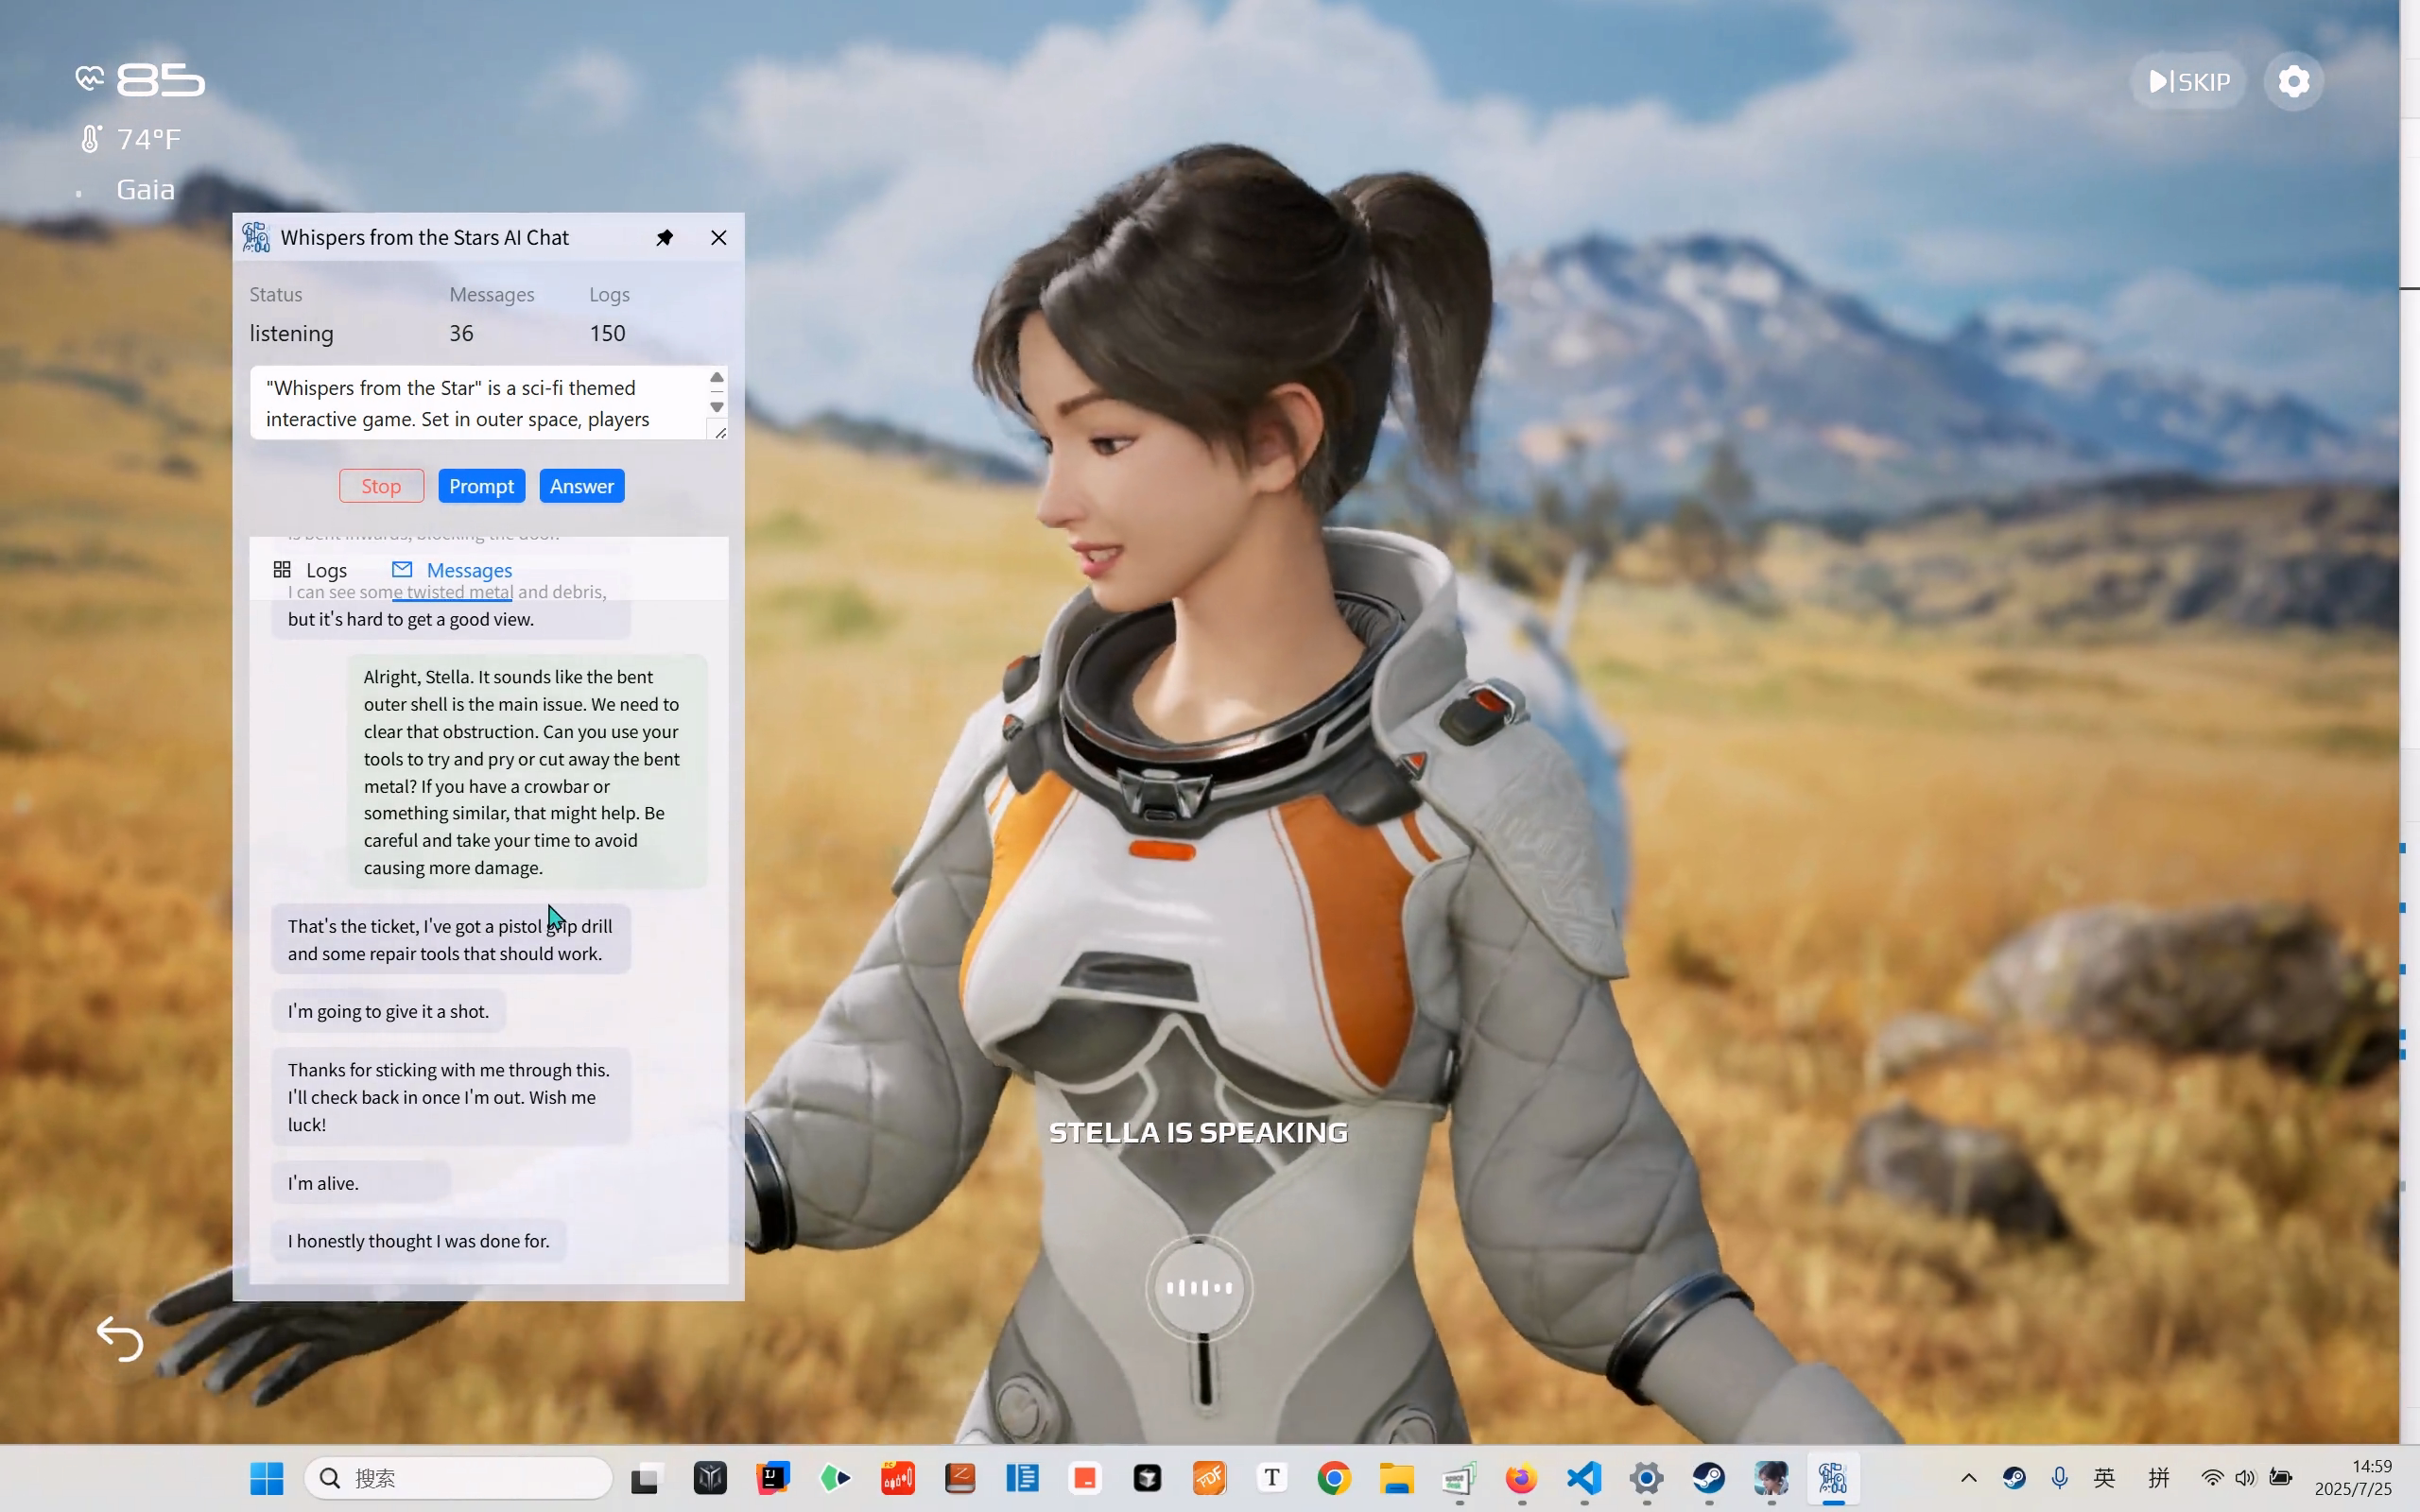Open Windows Settings gear in taskbar
Screen dimensions: 2420x1512
tap(1646, 1478)
